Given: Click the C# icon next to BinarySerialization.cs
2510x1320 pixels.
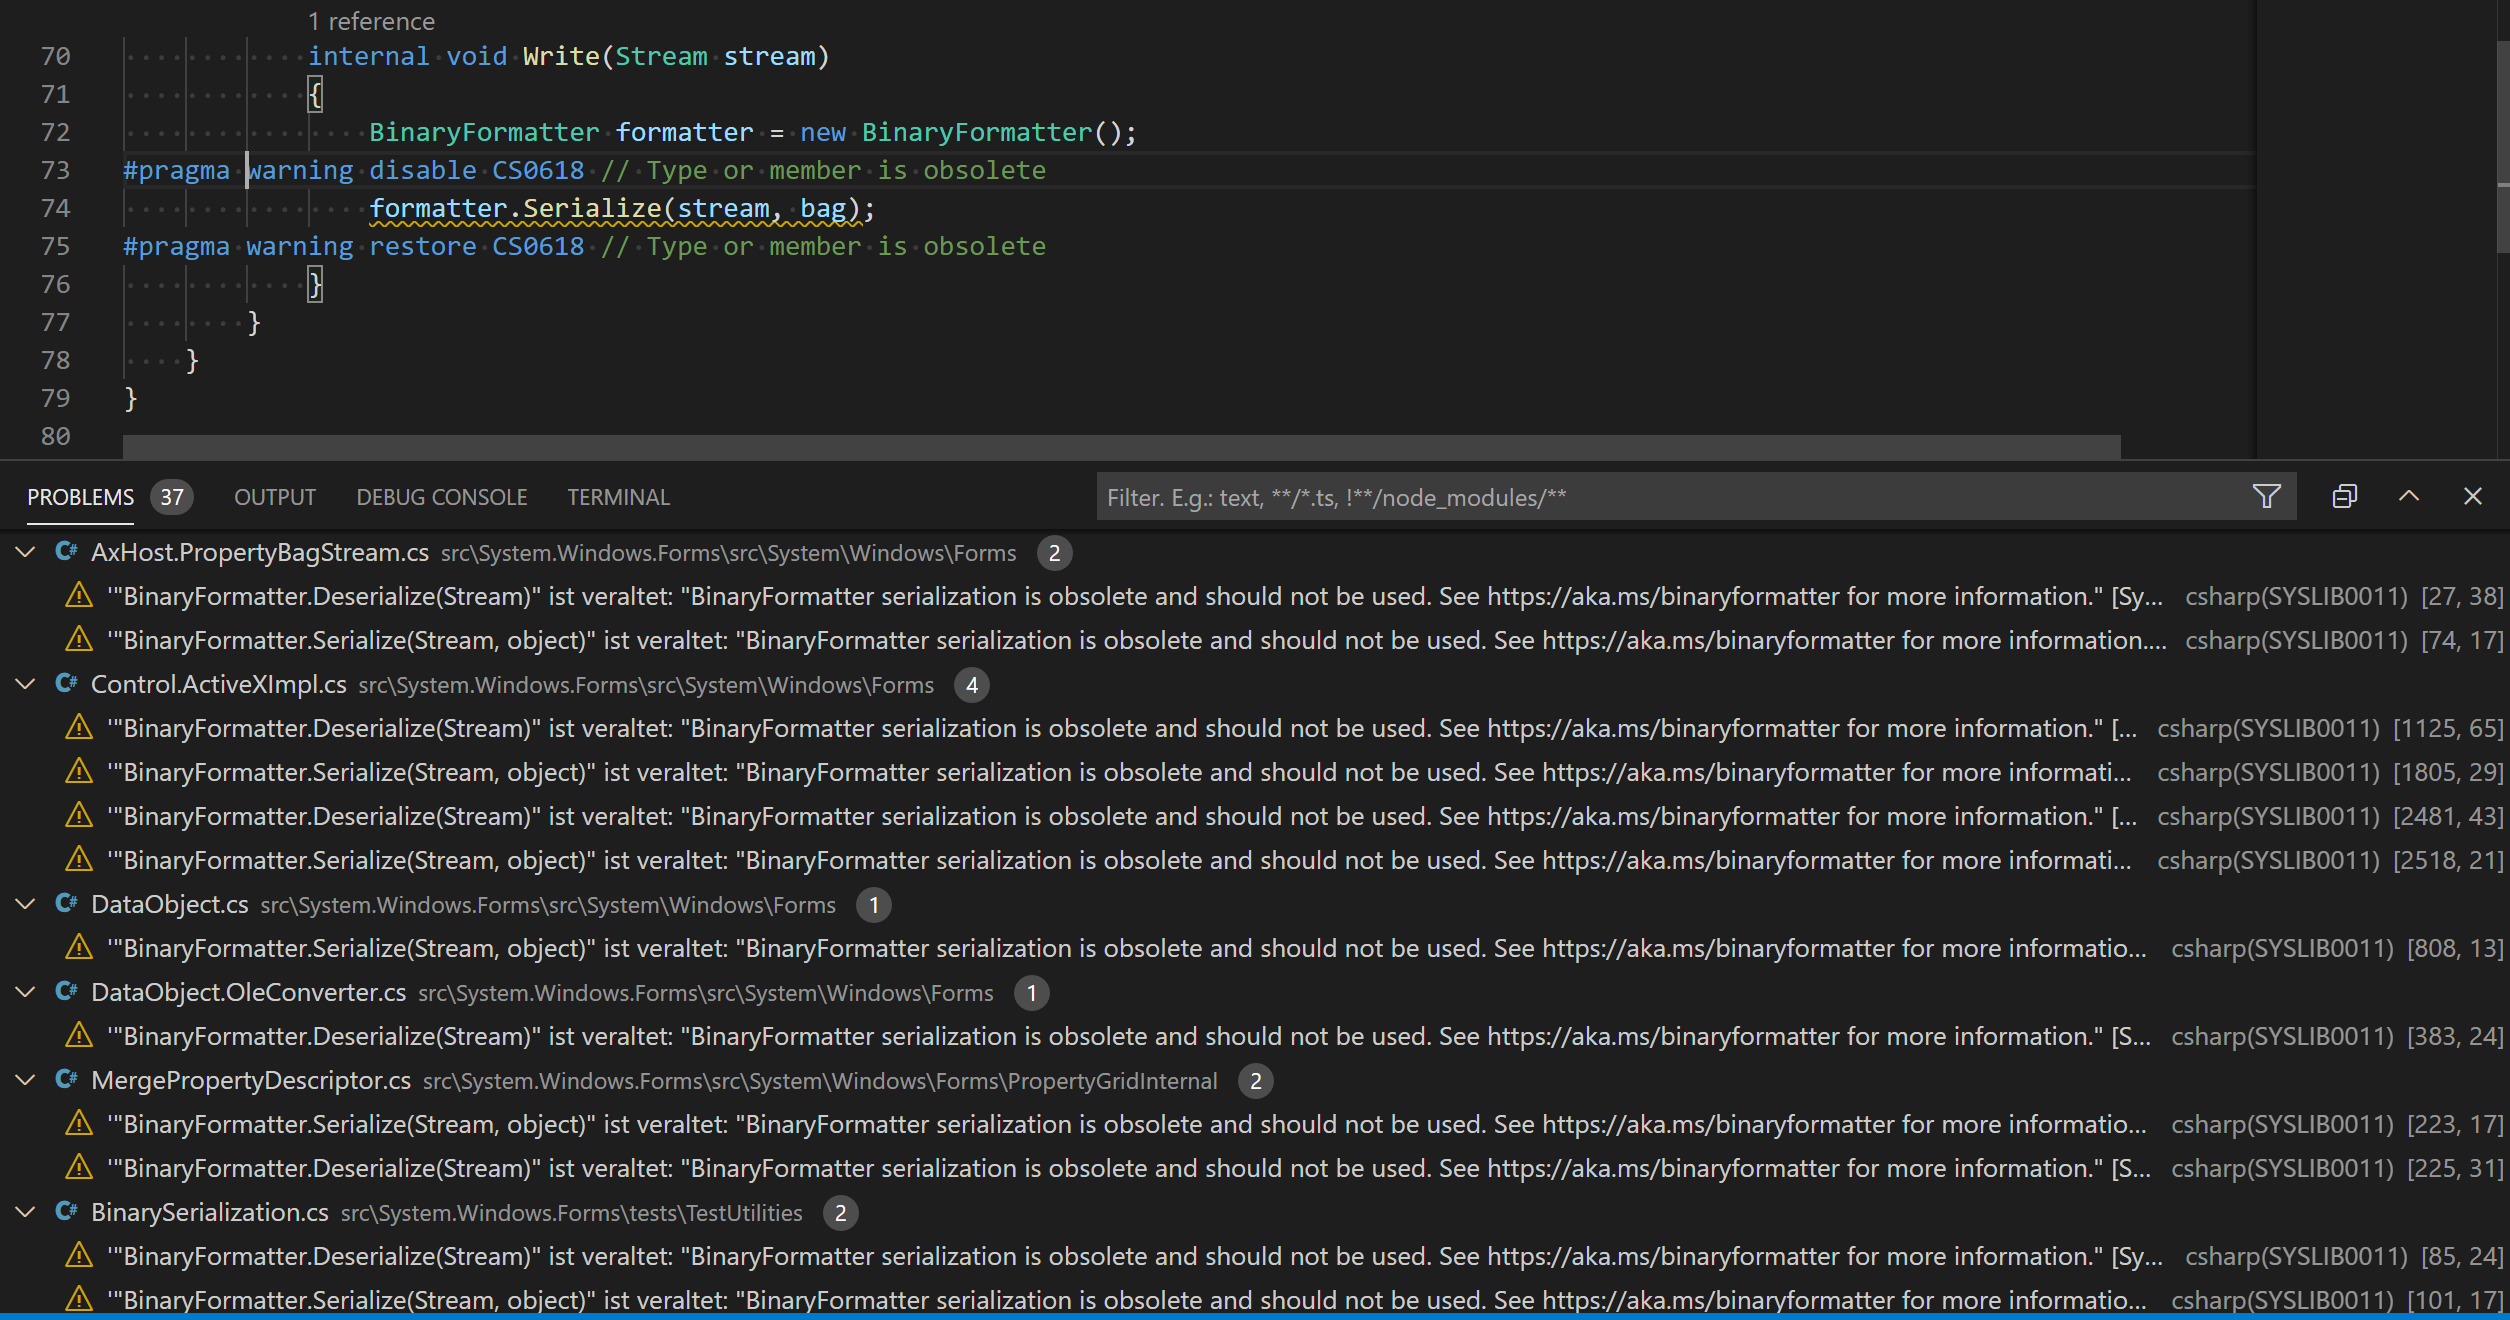Looking at the screenshot, I should click(66, 1211).
